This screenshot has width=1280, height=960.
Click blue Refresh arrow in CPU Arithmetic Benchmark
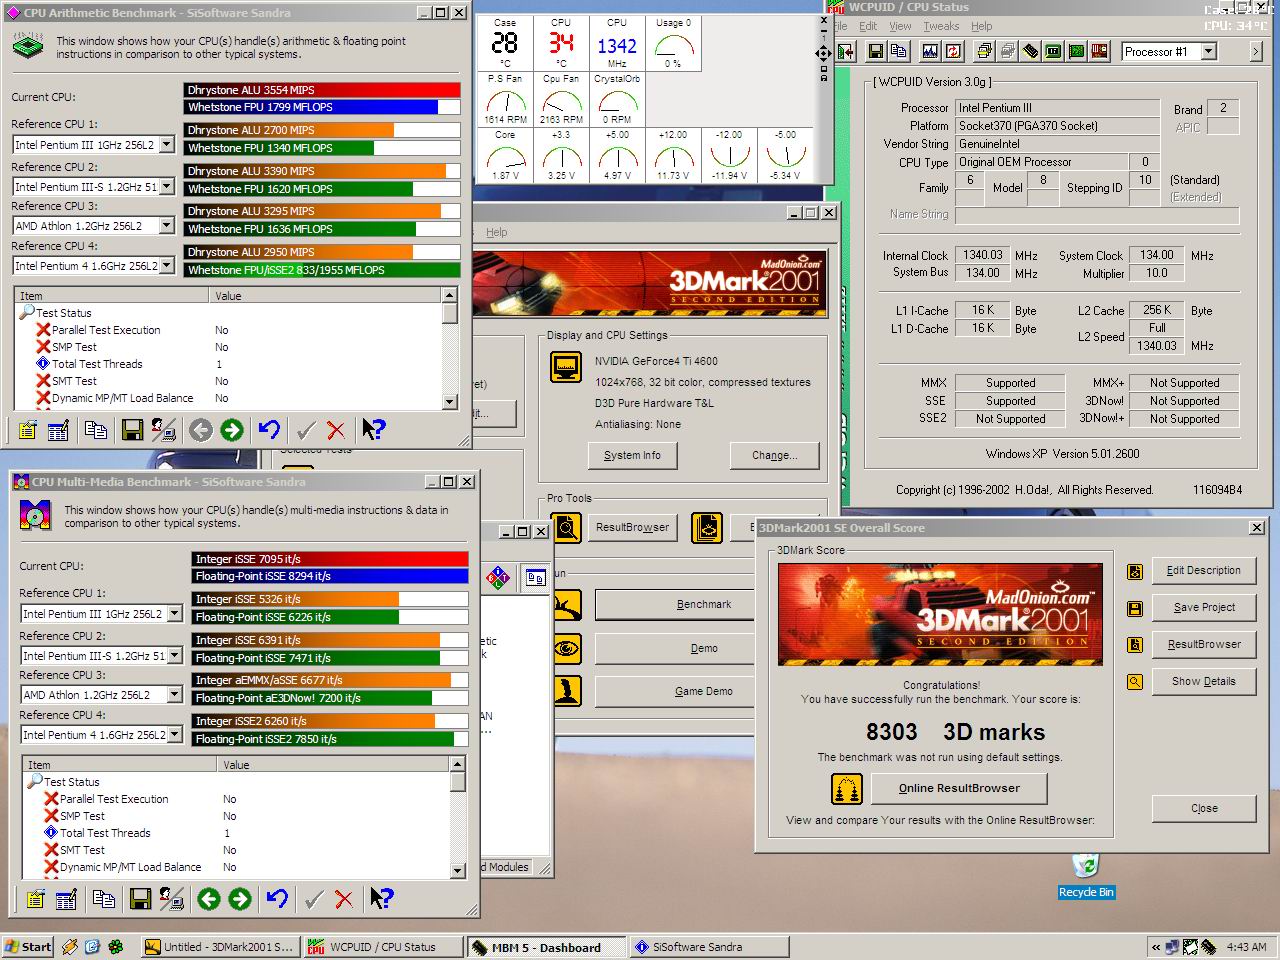coord(269,430)
